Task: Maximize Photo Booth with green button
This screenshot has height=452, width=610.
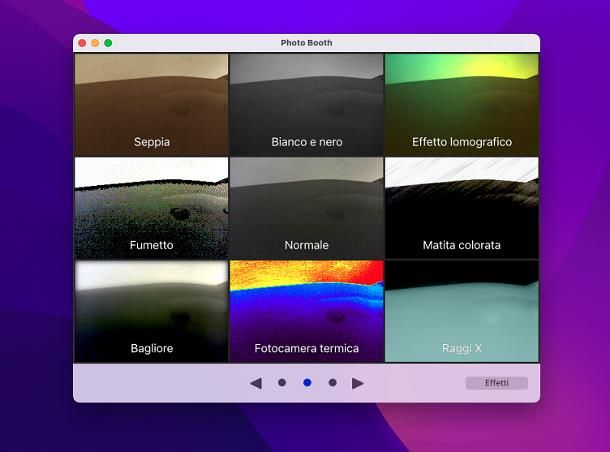Action: point(108,43)
